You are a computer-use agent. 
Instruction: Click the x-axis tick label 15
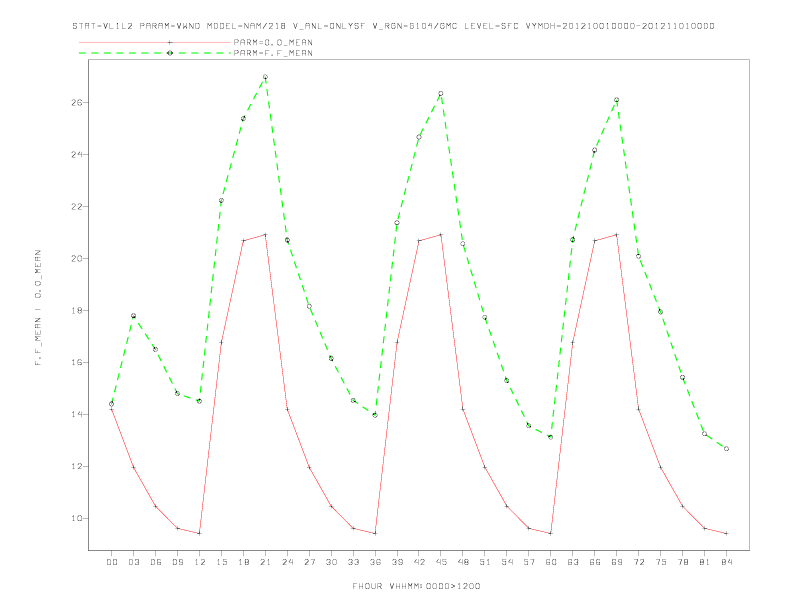(221, 562)
